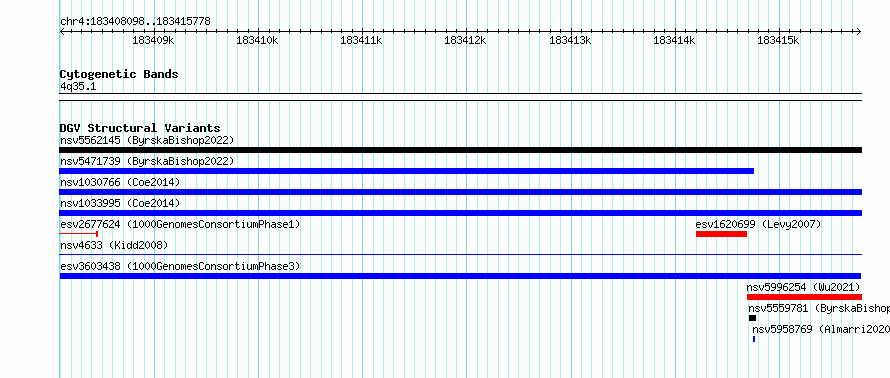Viewport: 890px width, 378px height.
Task: Click the red esv1620699 variant bar
Action: click(721, 234)
